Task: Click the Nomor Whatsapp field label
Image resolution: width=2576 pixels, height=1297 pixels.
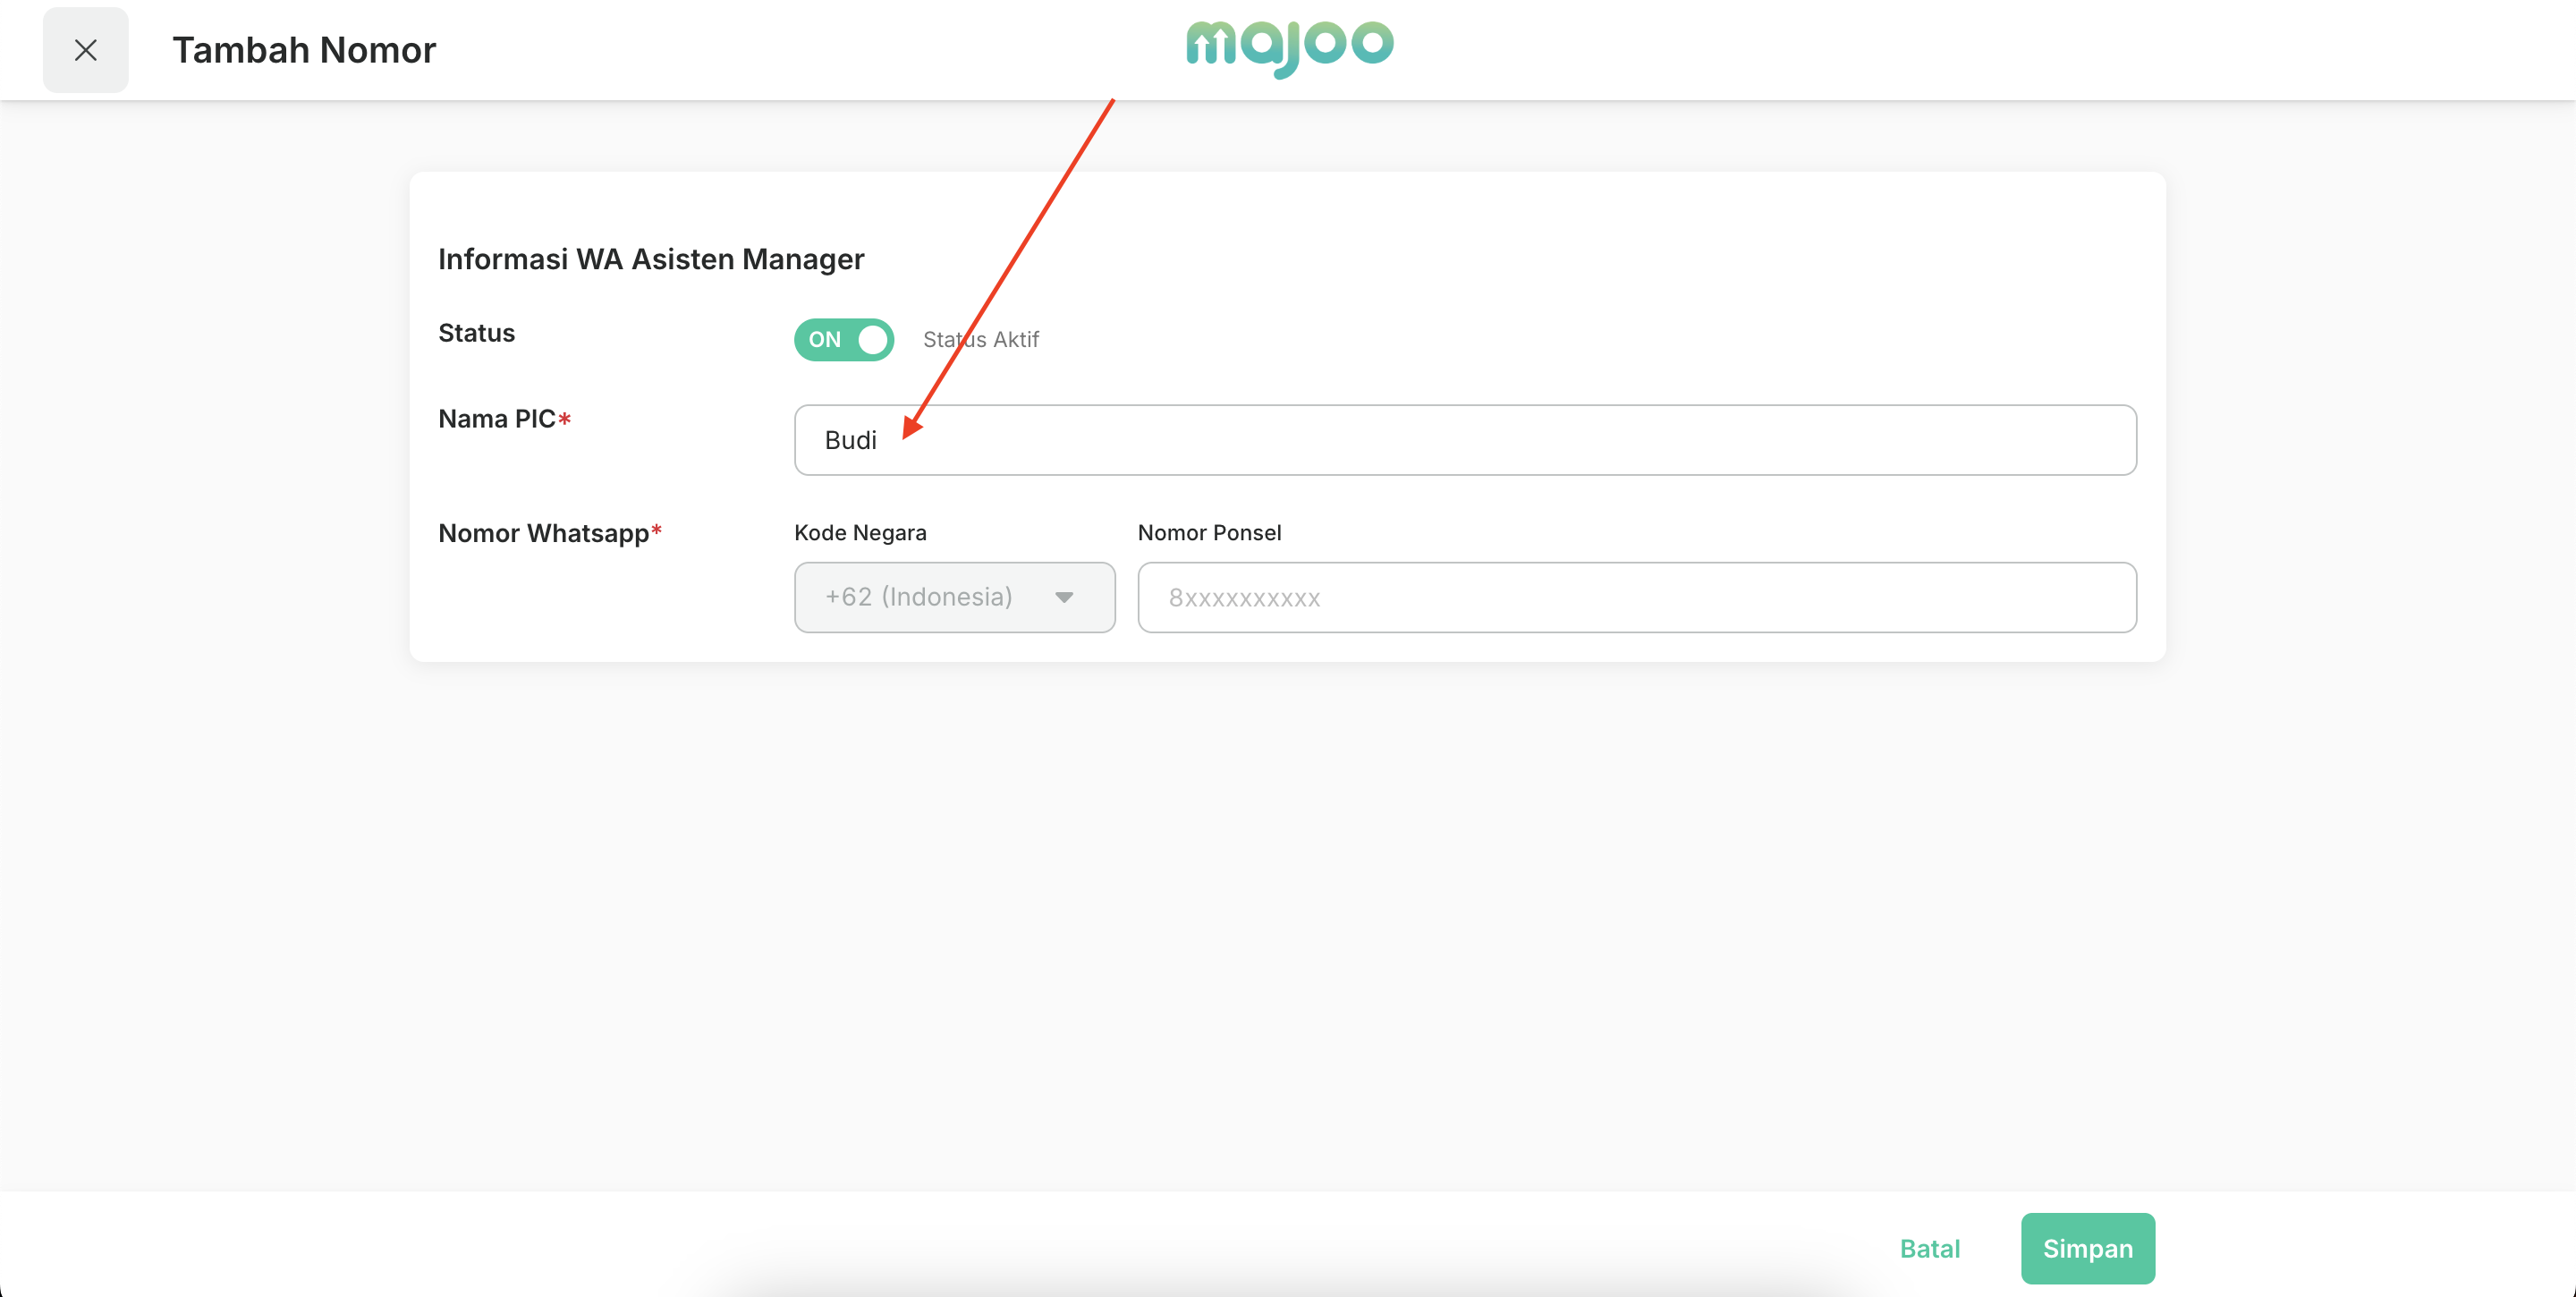Action: (543, 533)
